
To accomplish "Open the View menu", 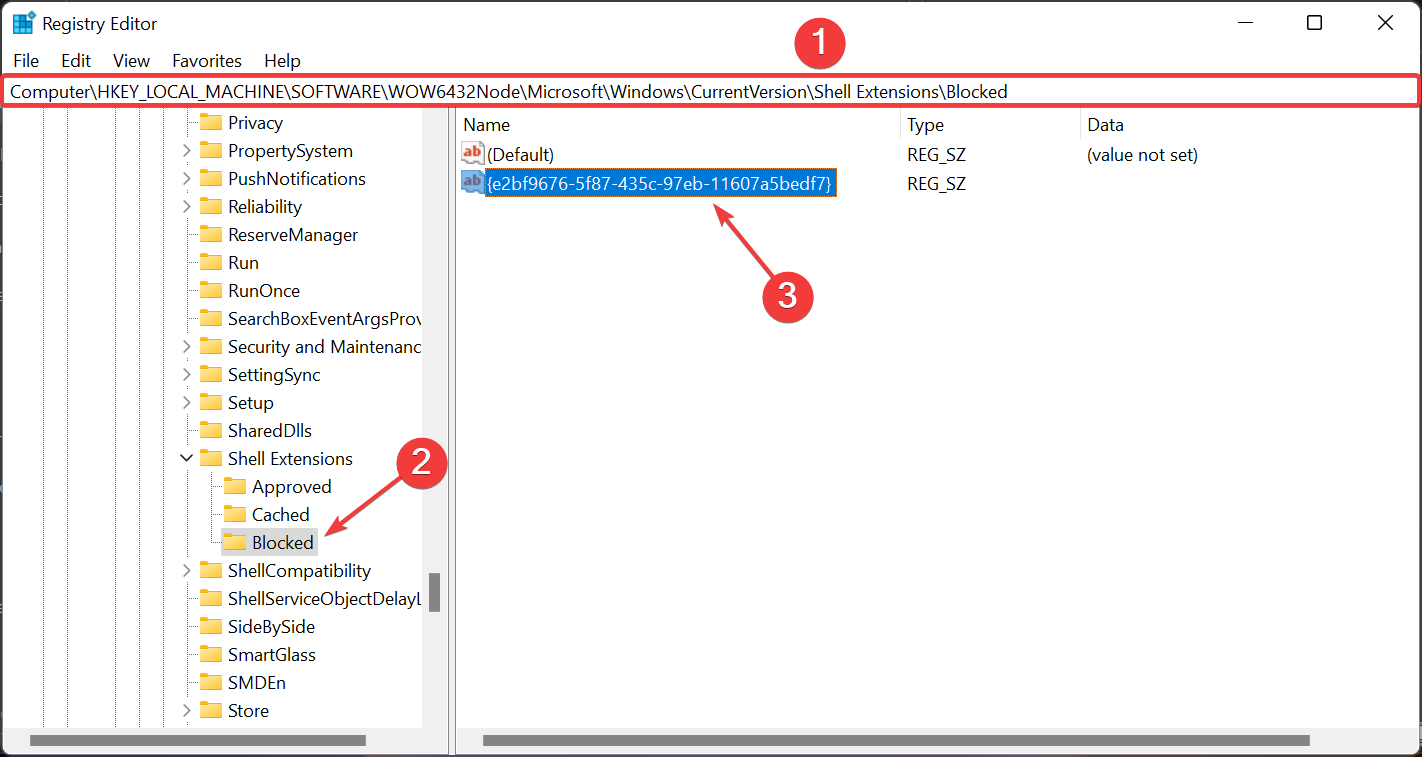I will coord(131,61).
